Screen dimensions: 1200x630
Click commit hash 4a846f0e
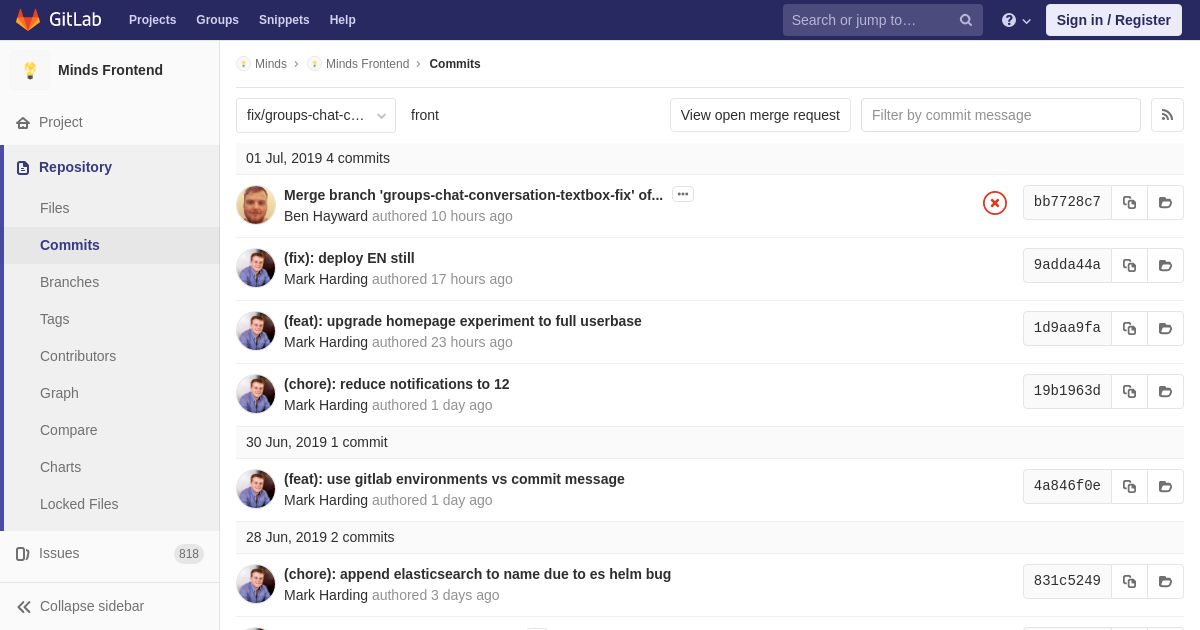[1067, 486]
